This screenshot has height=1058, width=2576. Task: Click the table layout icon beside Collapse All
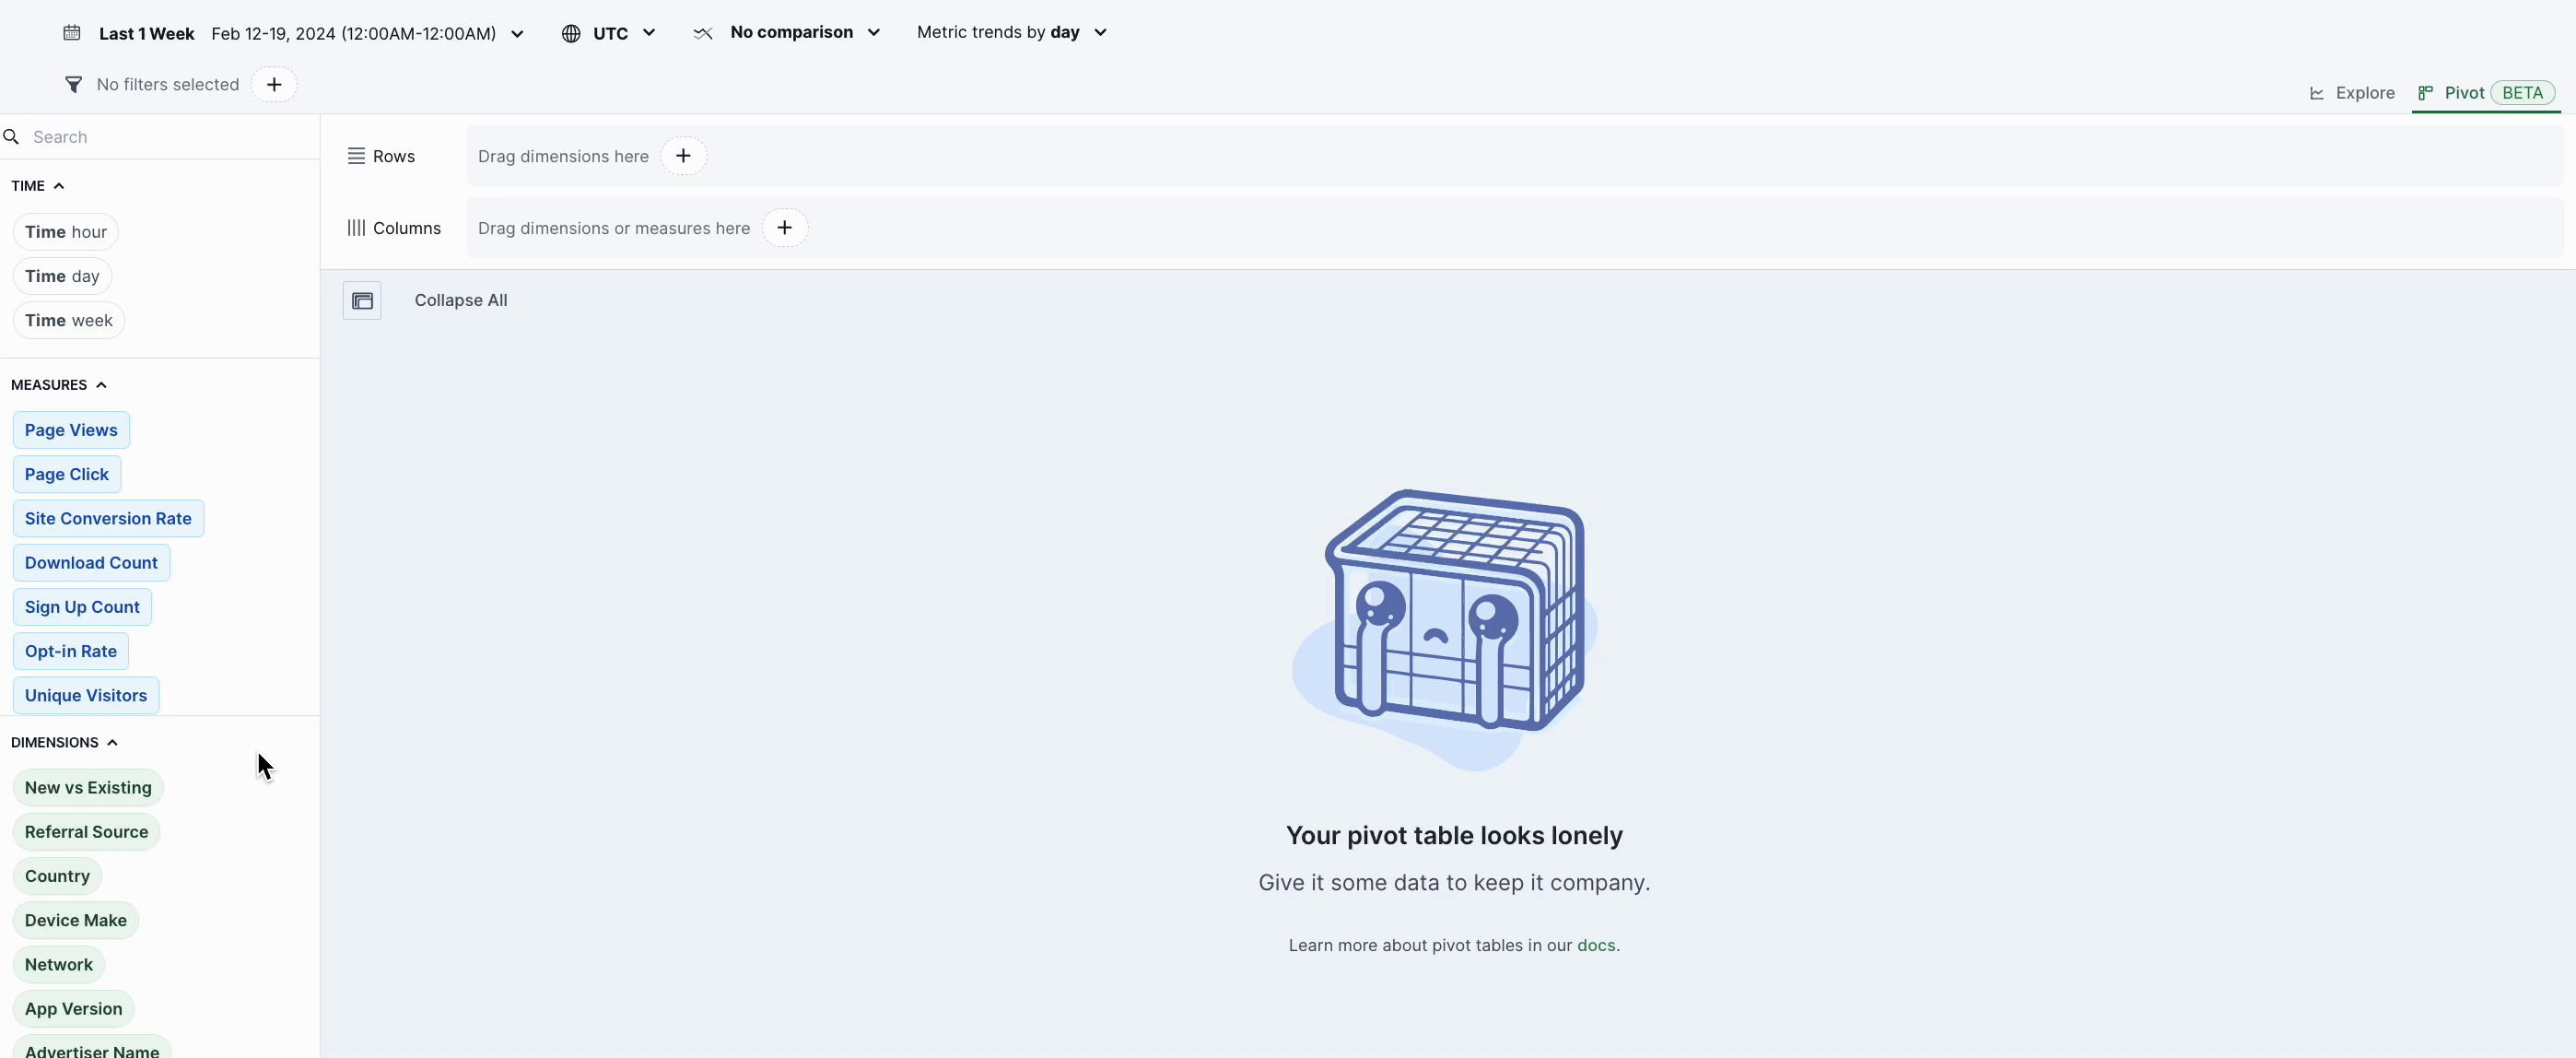click(362, 301)
